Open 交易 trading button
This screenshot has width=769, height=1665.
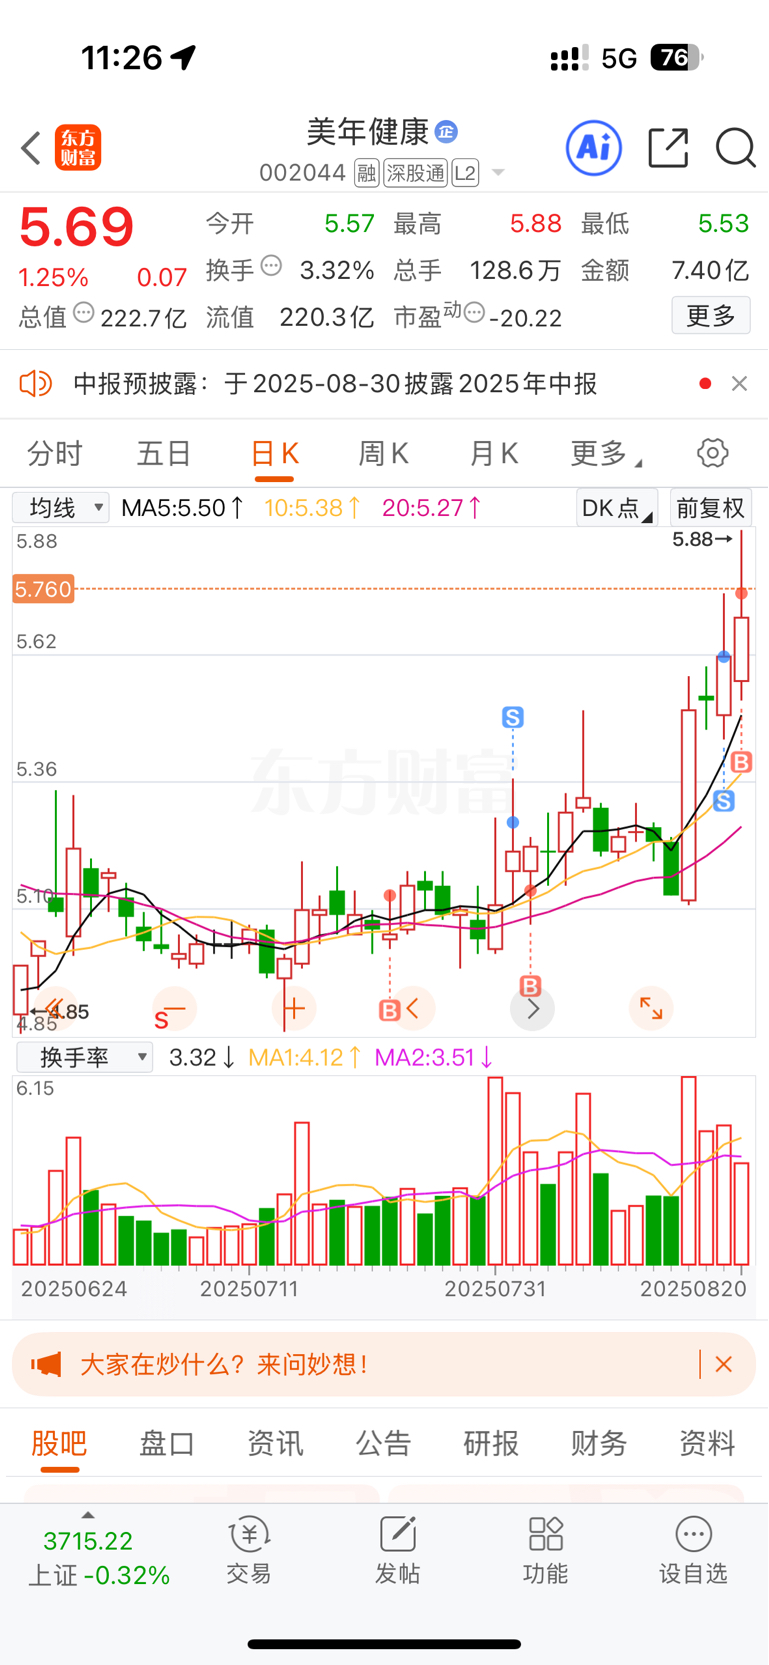click(x=249, y=1550)
